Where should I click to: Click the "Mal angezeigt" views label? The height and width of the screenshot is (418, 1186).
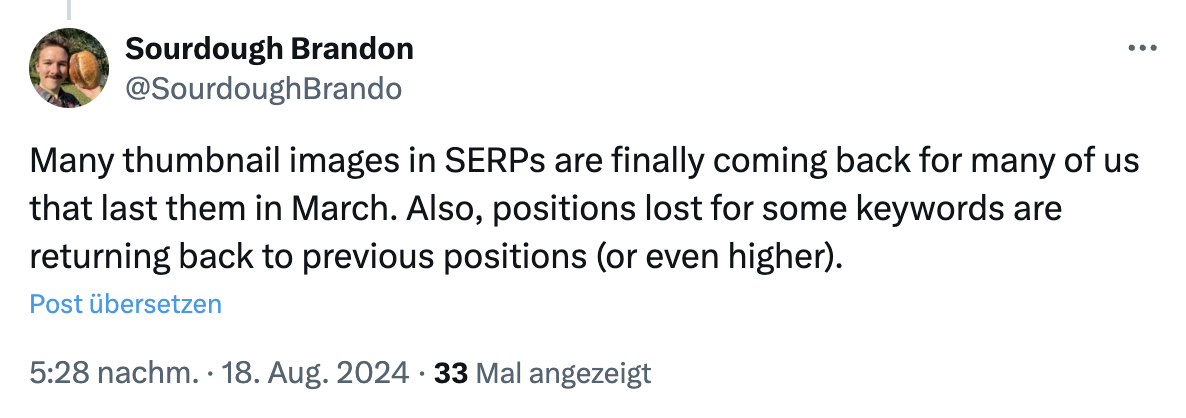click(x=564, y=374)
